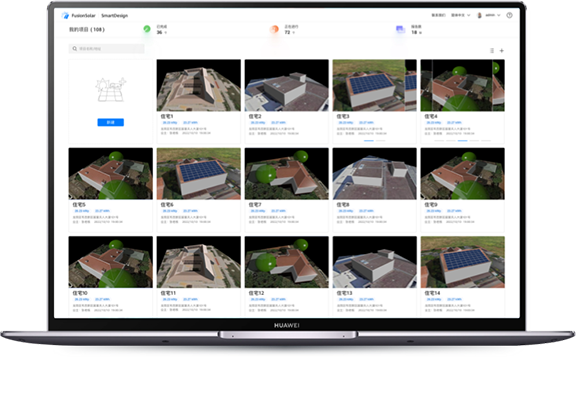Open the help question-mark icon
Image resolution: width=576 pixels, height=396 pixels.
[x=509, y=15]
